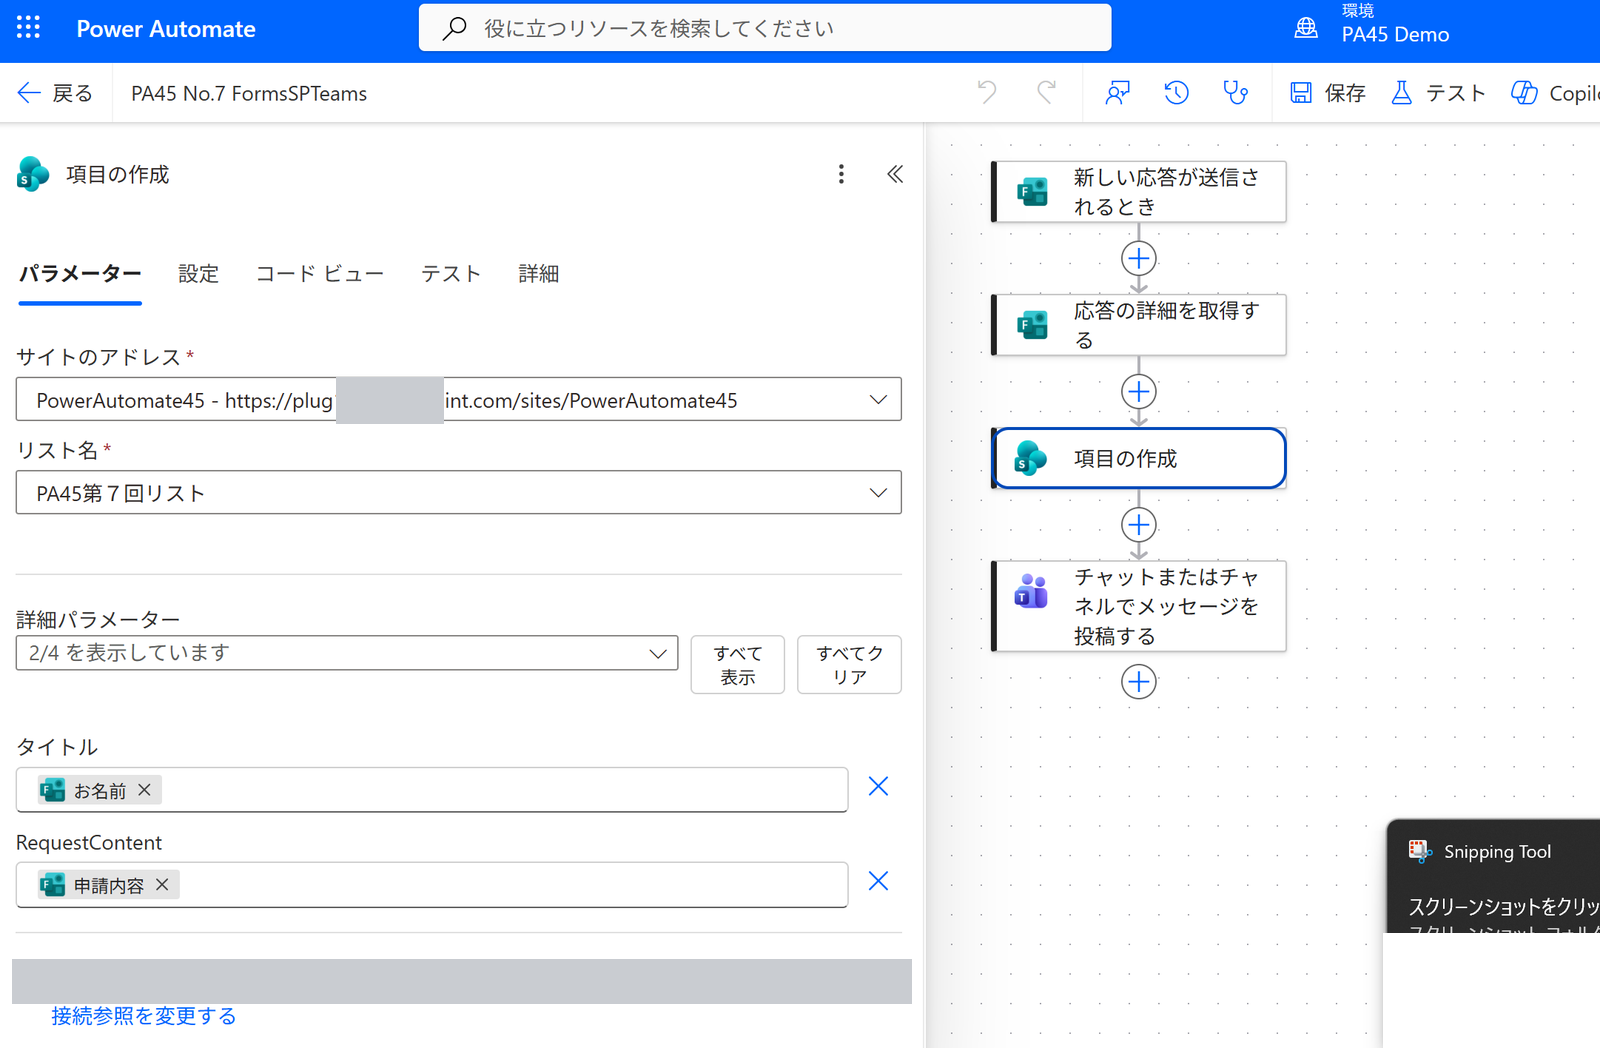1600x1048 pixels.
Task: Click the Forms icon on 応答の詳細を取得する
Action: coord(1032,325)
